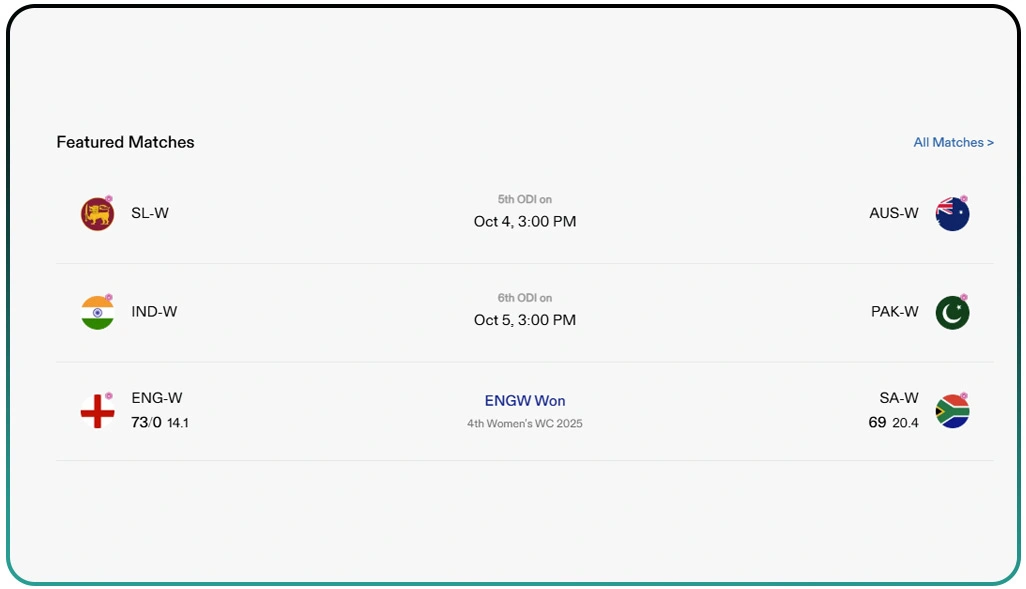Click the South Africa Women flag icon
This screenshot has height=589, width=1026.
pyautogui.click(x=952, y=411)
